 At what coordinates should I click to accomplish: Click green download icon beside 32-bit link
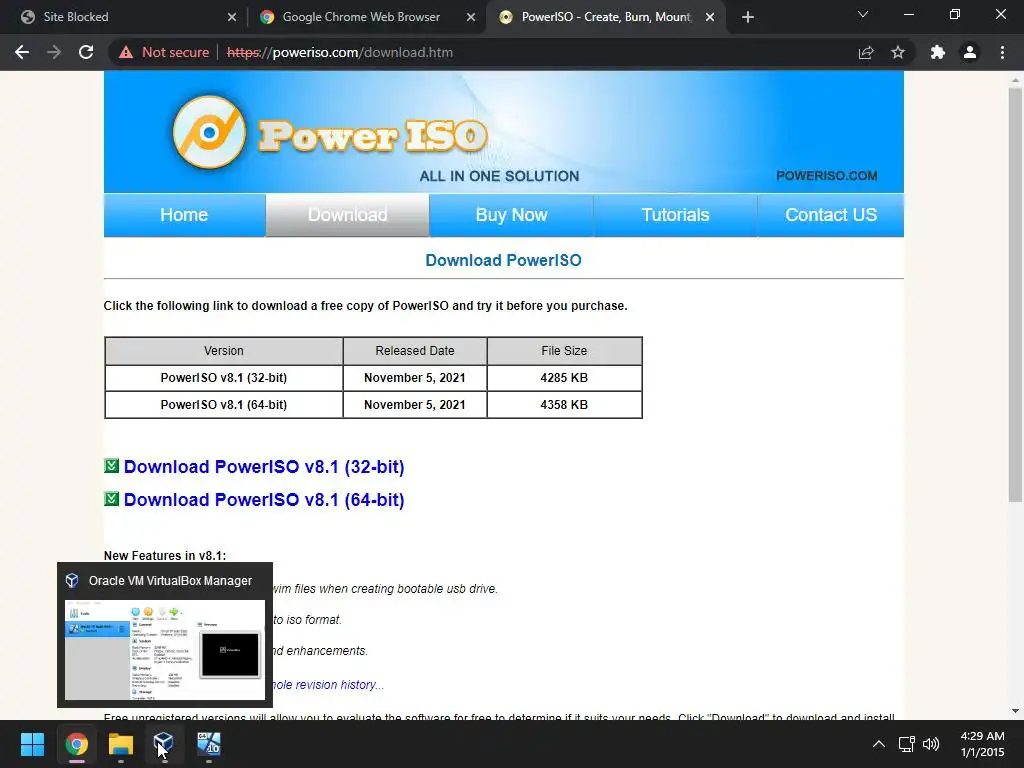click(x=112, y=466)
